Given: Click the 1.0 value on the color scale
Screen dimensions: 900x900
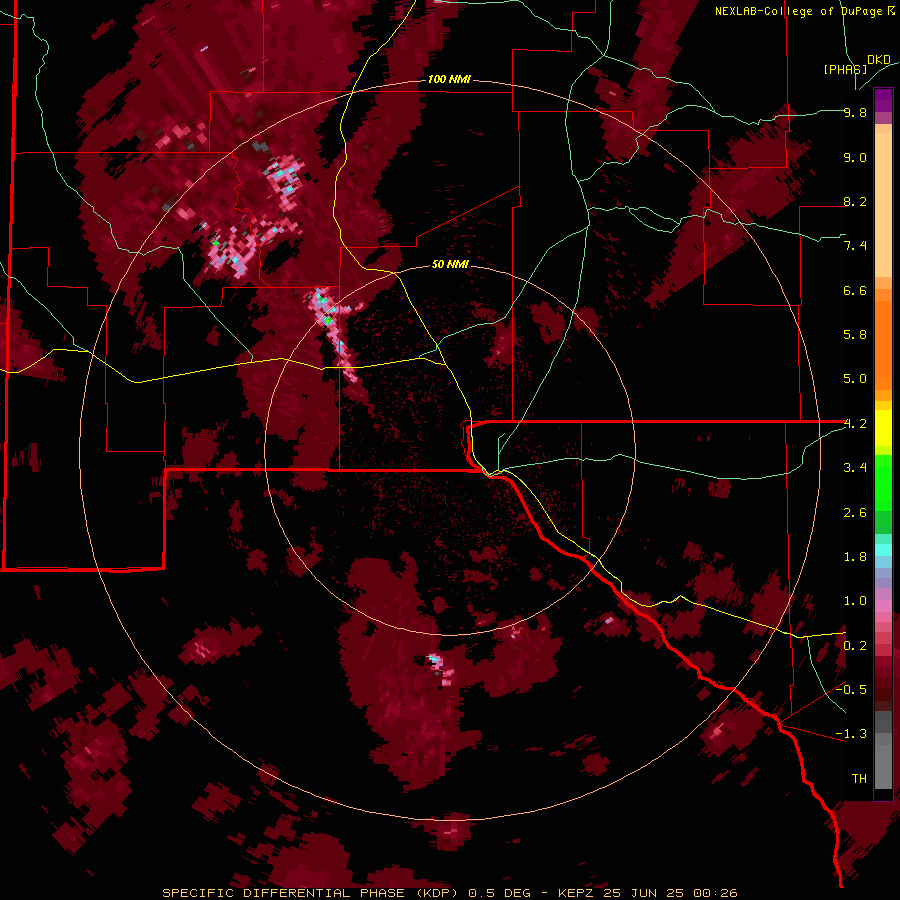Looking at the screenshot, I should (855, 601).
